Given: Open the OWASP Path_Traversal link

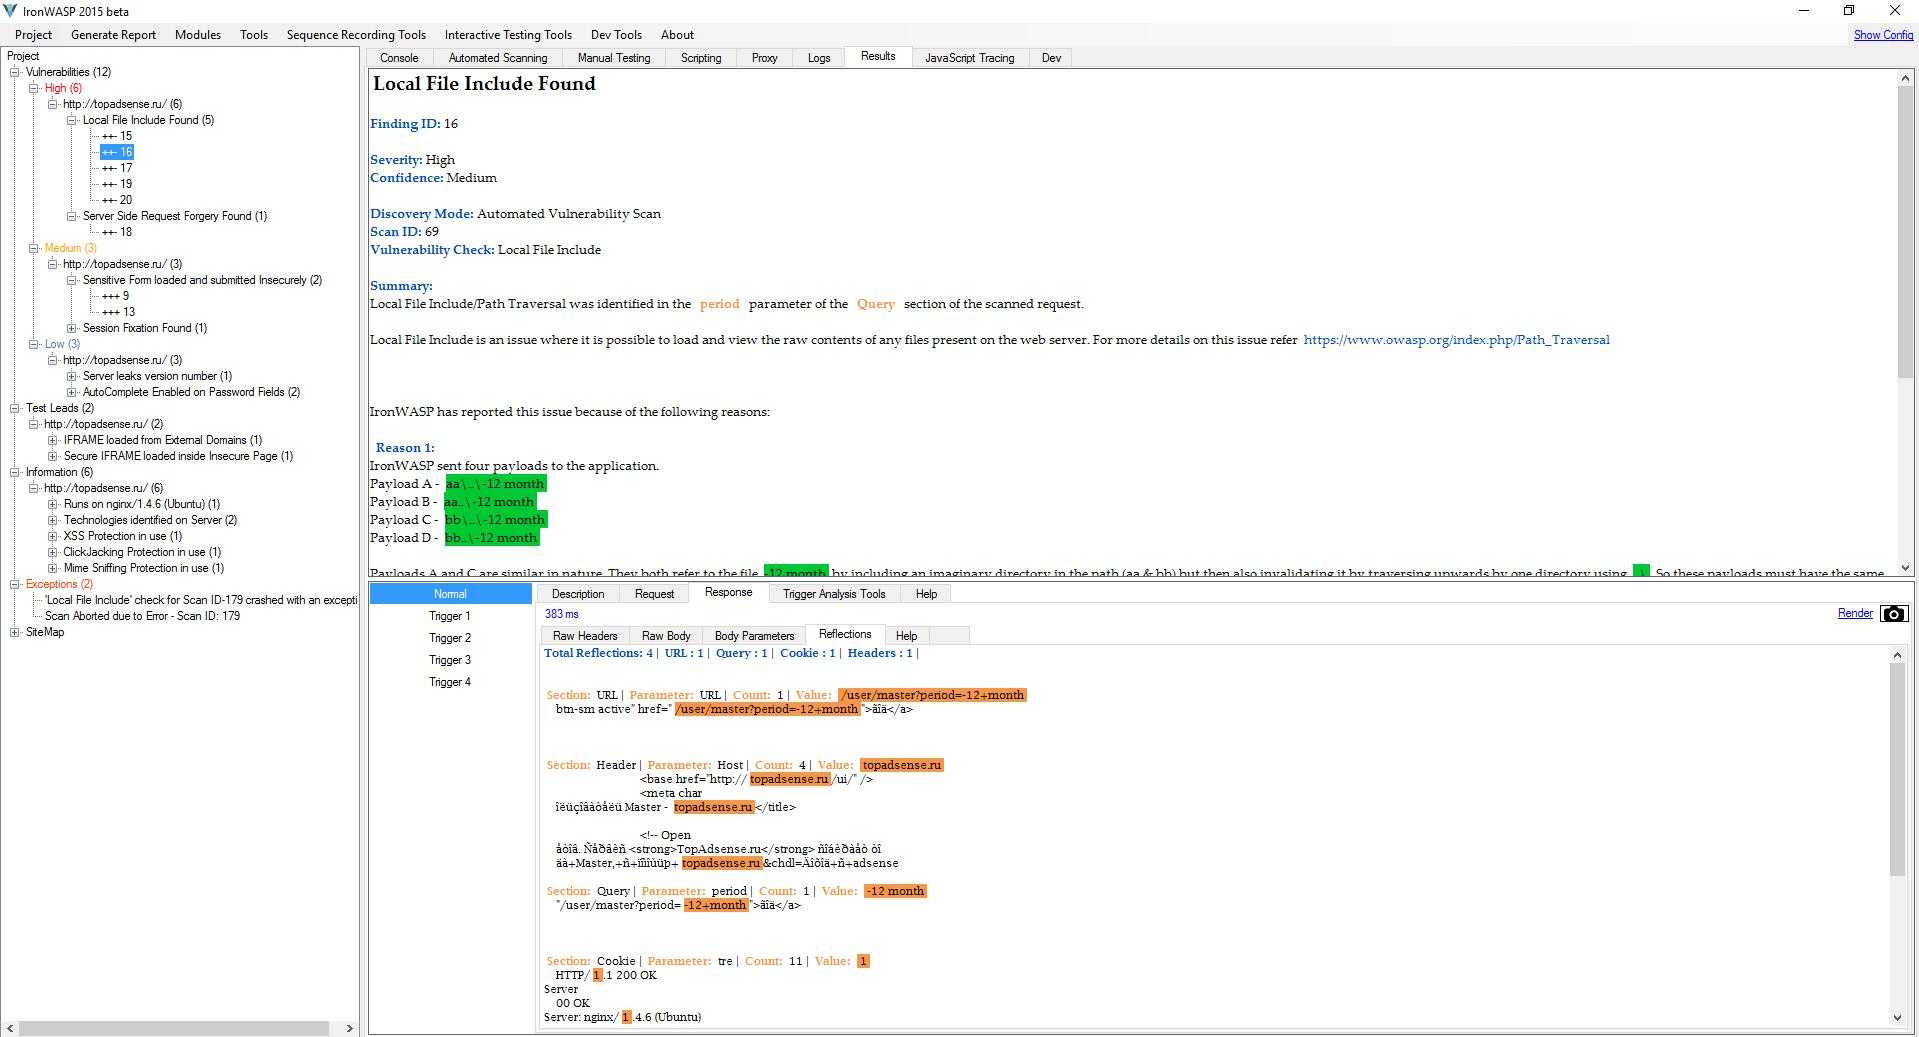Looking at the screenshot, I should click(x=1456, y=340).
